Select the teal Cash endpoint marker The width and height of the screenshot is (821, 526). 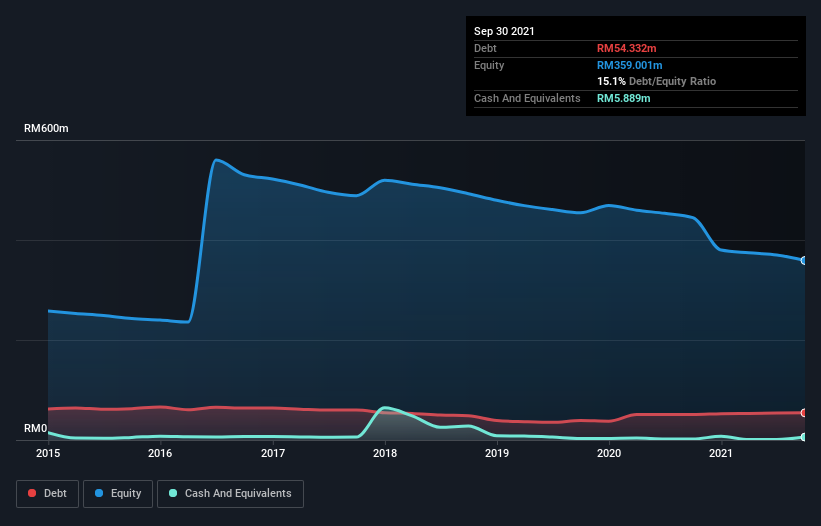pos(804,437)
